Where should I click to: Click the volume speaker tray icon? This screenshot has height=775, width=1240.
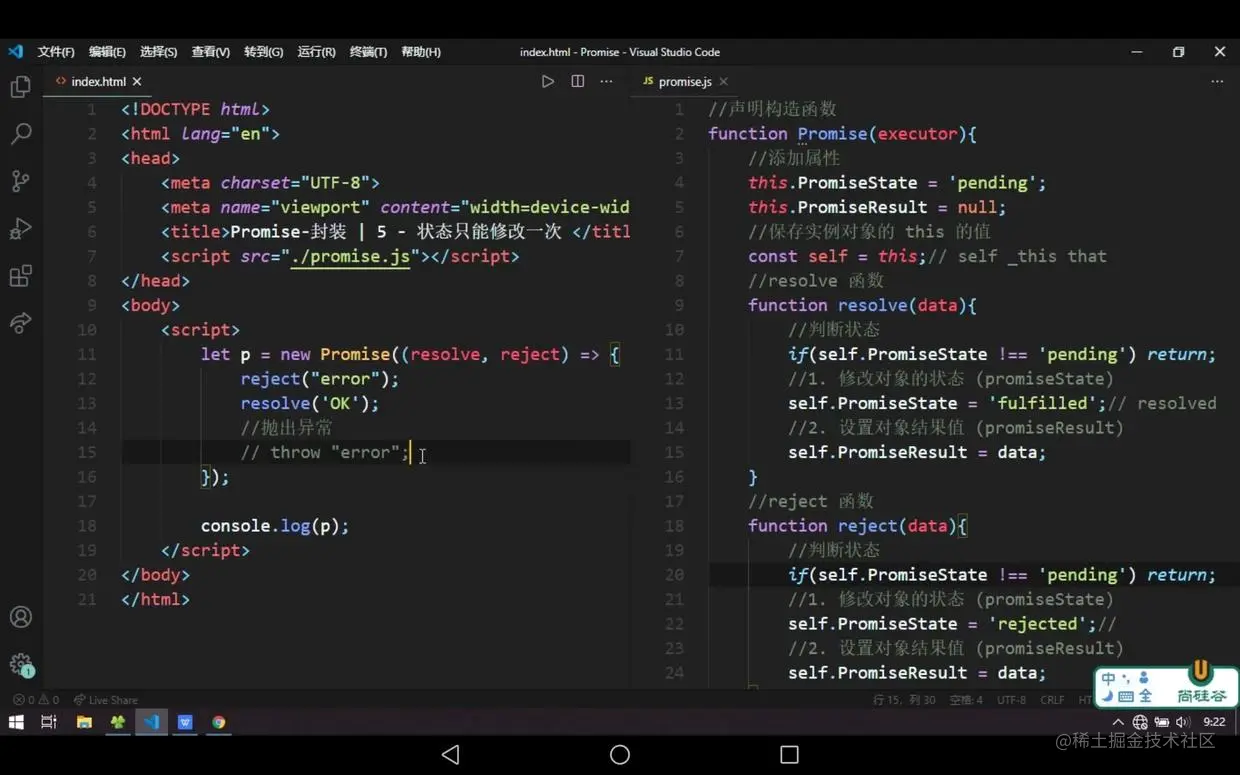1183,722
